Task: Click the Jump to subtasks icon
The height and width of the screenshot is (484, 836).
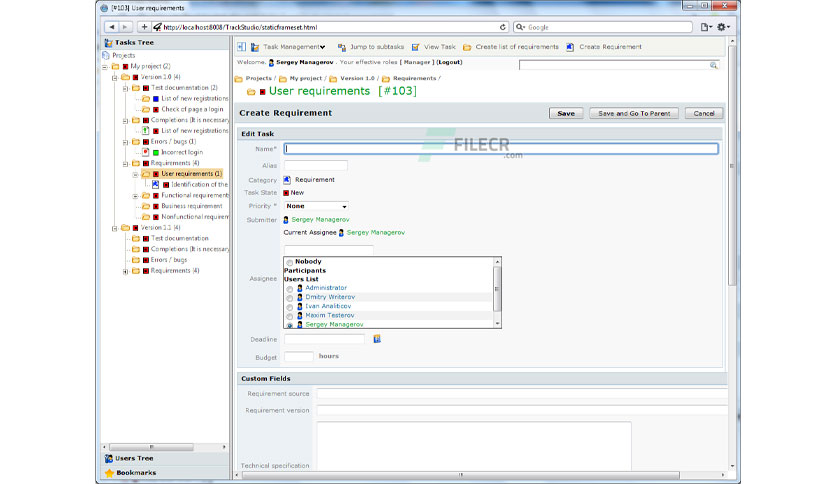Action: pos(342,47)
